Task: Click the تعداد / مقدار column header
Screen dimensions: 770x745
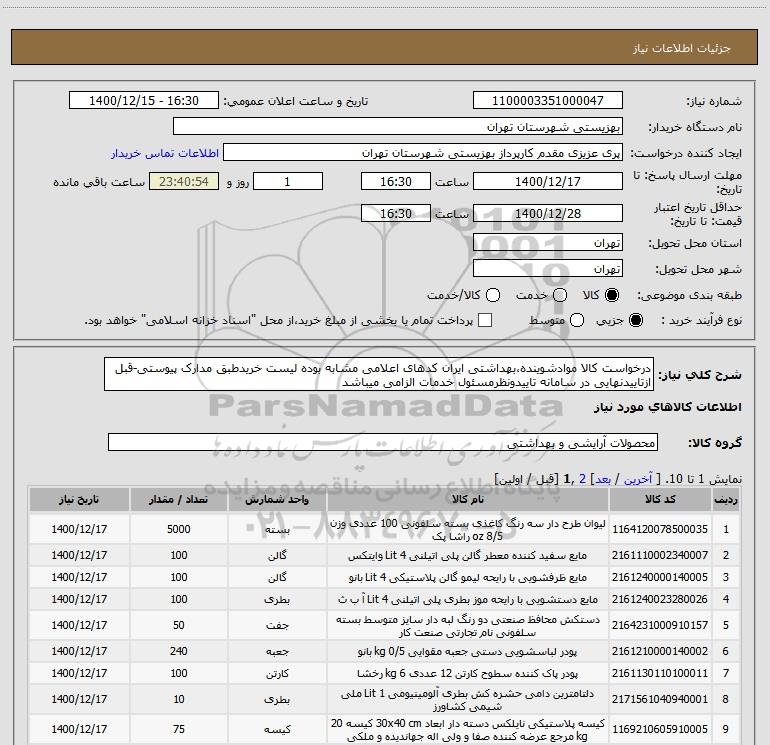Action: pos(178,499)
